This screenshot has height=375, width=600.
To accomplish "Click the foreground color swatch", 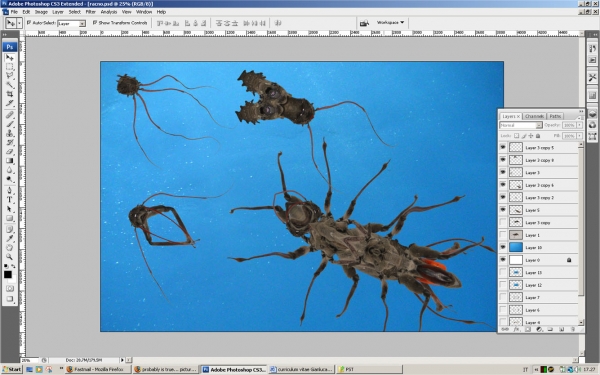I will click(8, 274).
